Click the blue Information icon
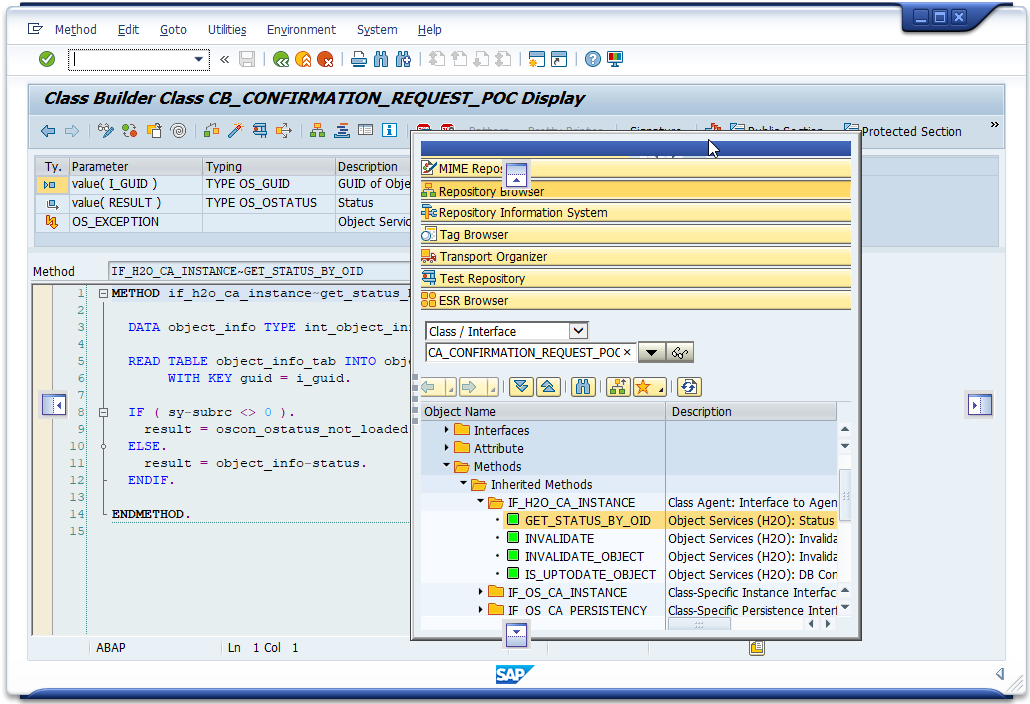 [x=390, y=131]
